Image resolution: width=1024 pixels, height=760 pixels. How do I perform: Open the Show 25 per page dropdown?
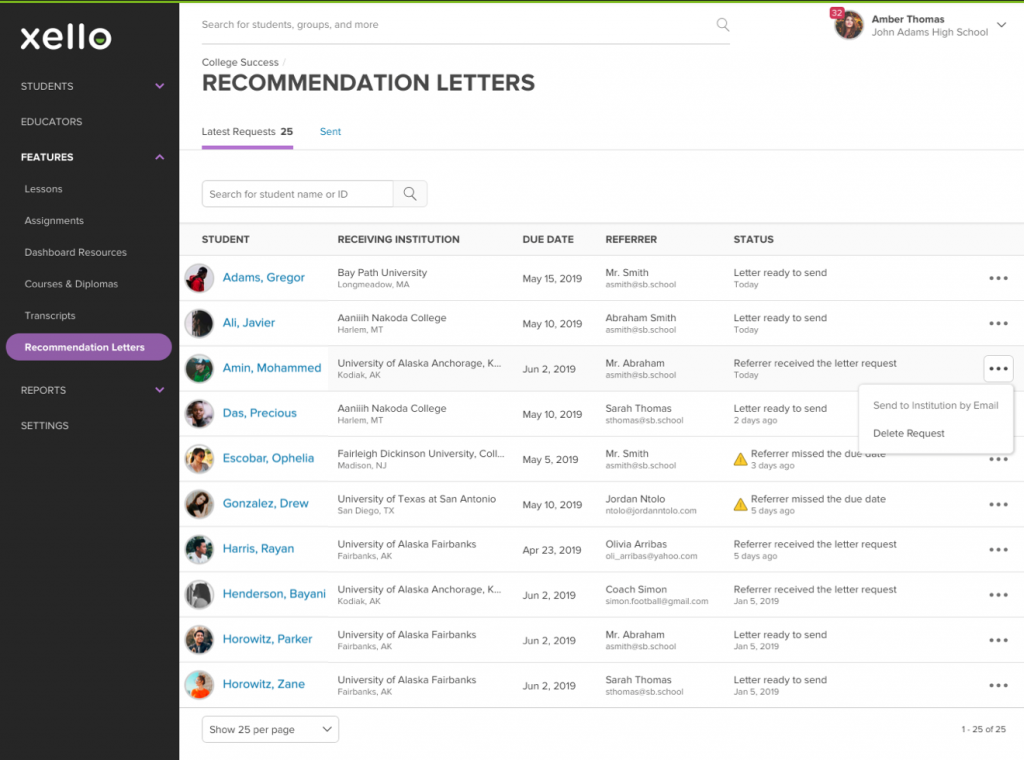click(x=269, y=729)
